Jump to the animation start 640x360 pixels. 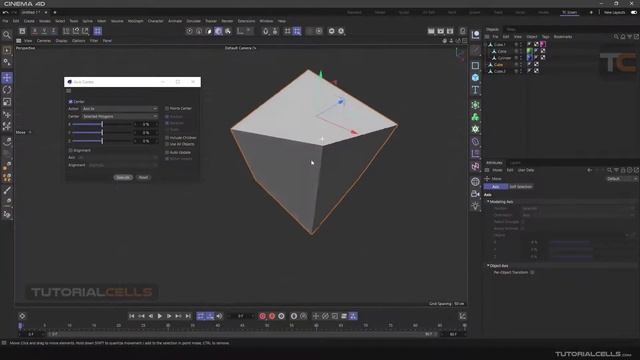(131, 316)
